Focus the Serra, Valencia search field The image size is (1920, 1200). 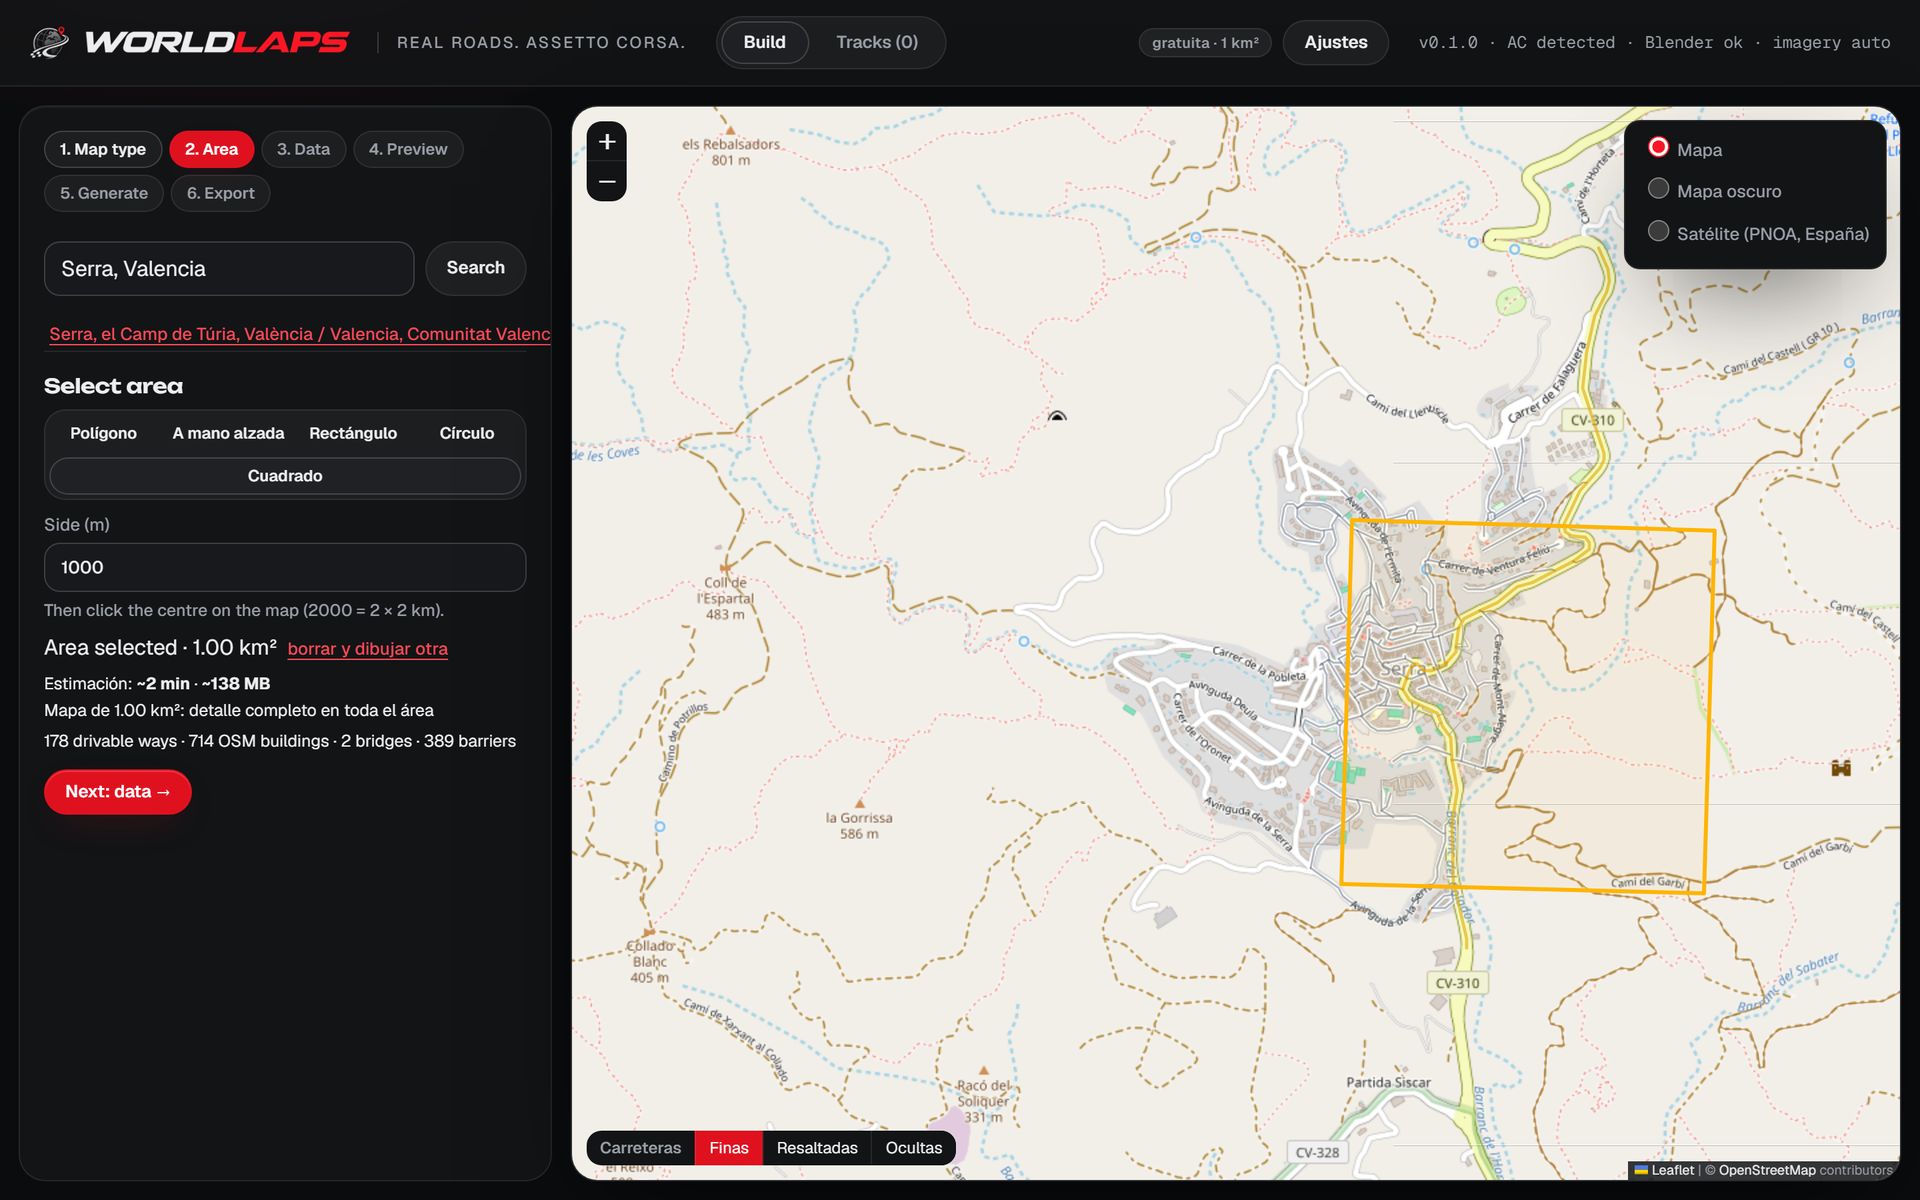point(229,268)
